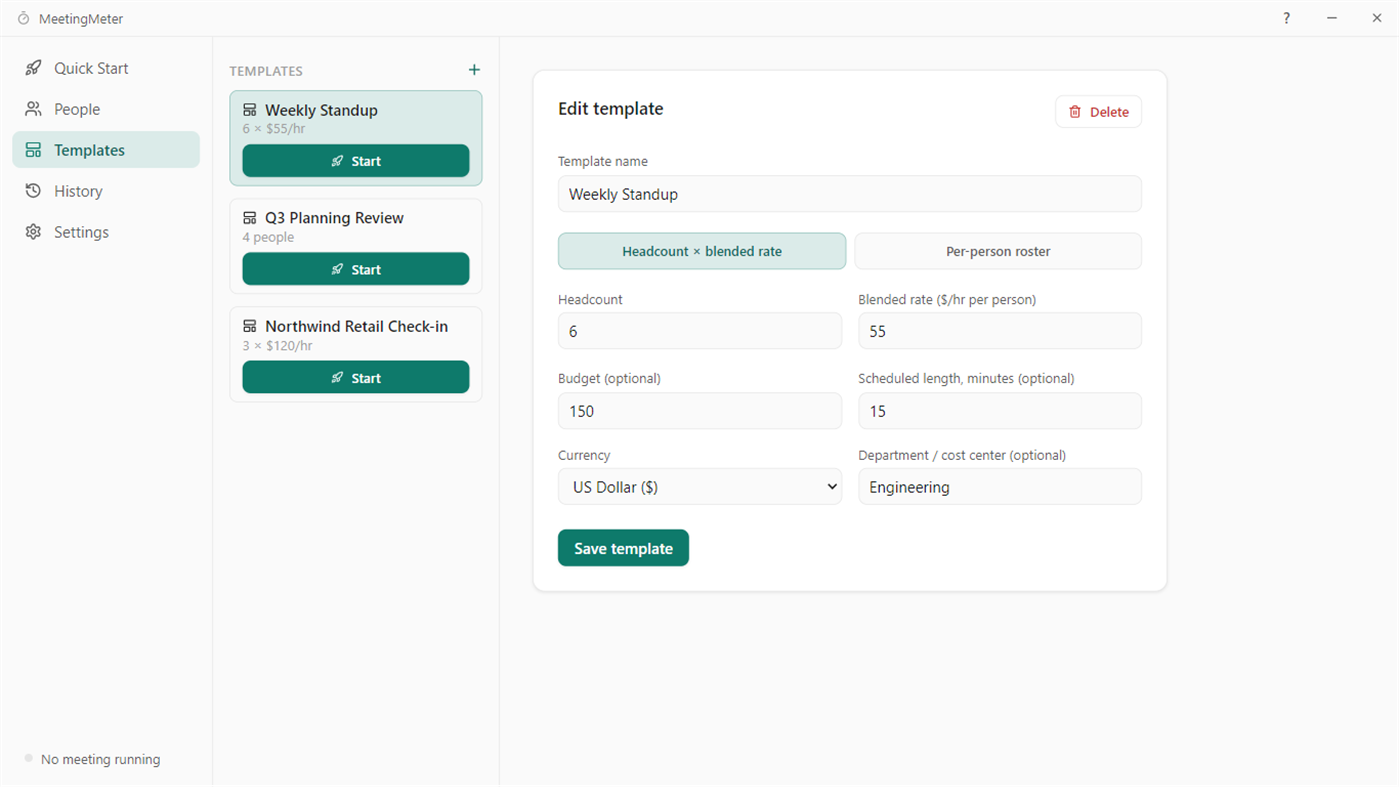The height and width of the screenshot is (787, 1399).
Task: Click the people icon in the sidebar
Action: tap(34, 109)
